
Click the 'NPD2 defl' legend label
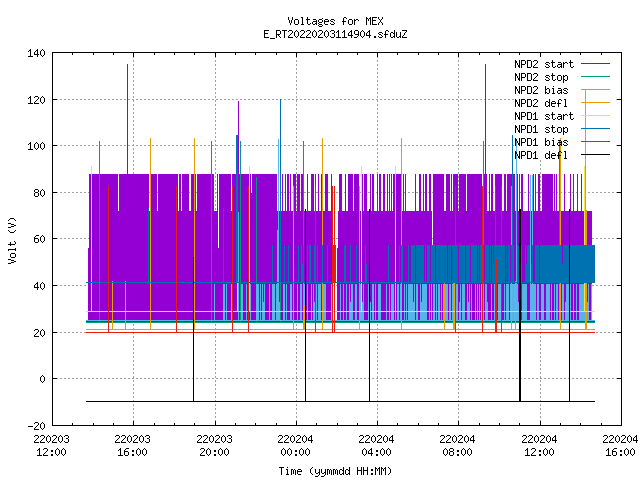click(541, 103)
